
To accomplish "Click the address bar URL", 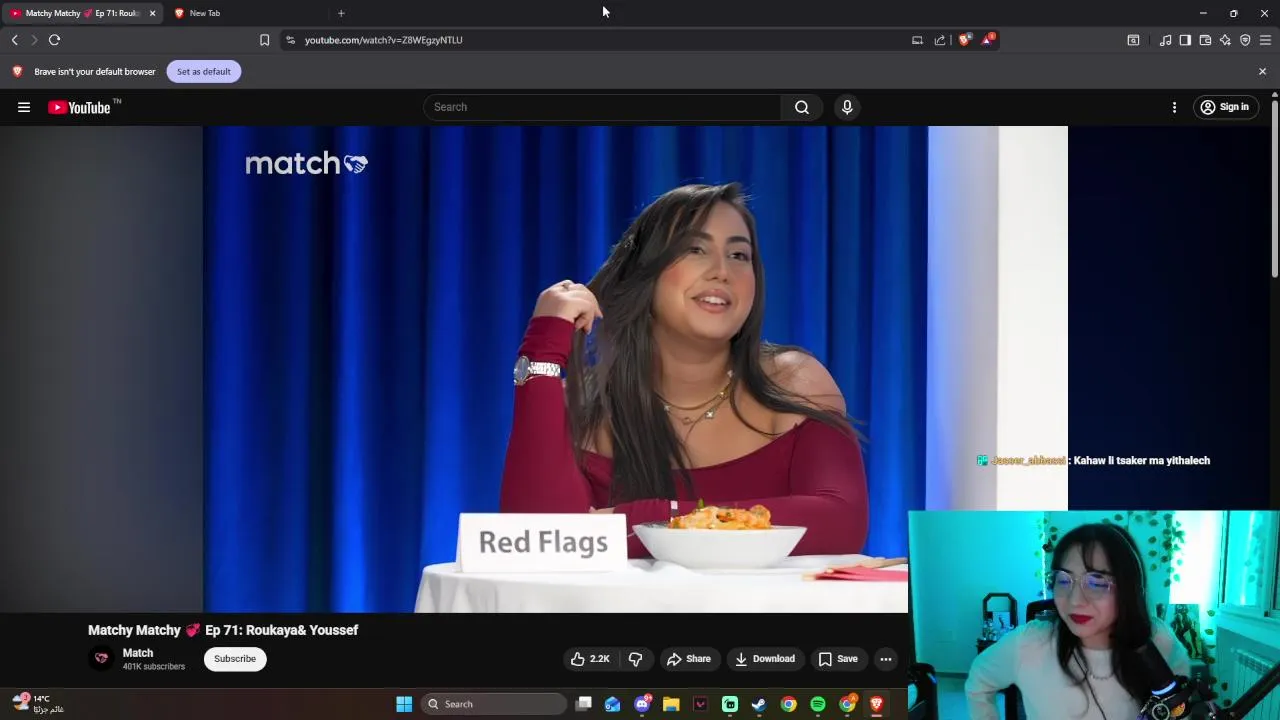I will coord(384,40).
